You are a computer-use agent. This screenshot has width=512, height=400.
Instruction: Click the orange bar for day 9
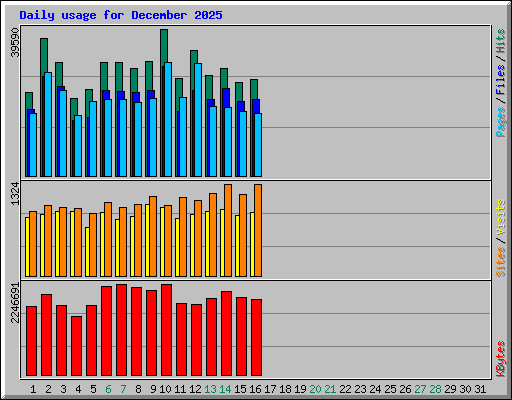pos(153,236)
